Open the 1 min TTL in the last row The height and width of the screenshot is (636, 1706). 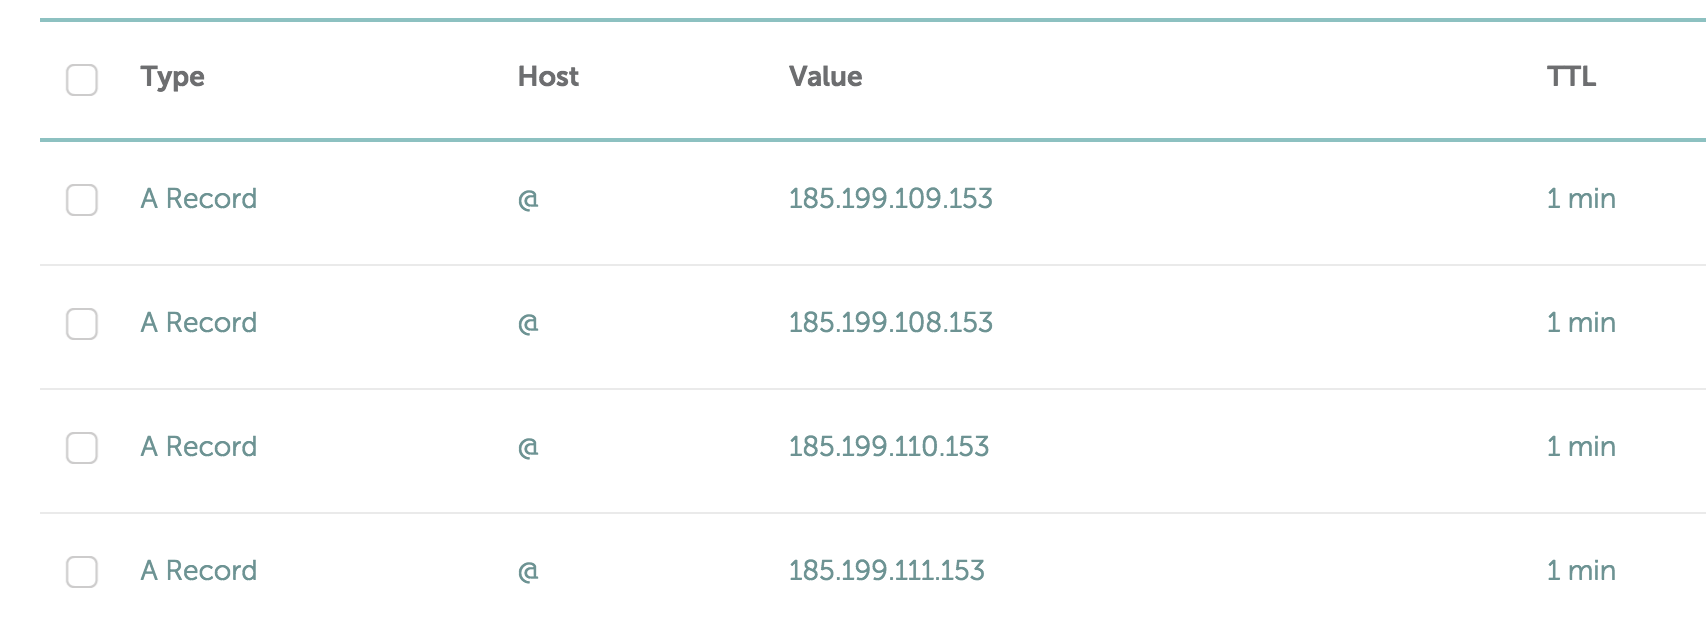click(x=1581, y=570)
